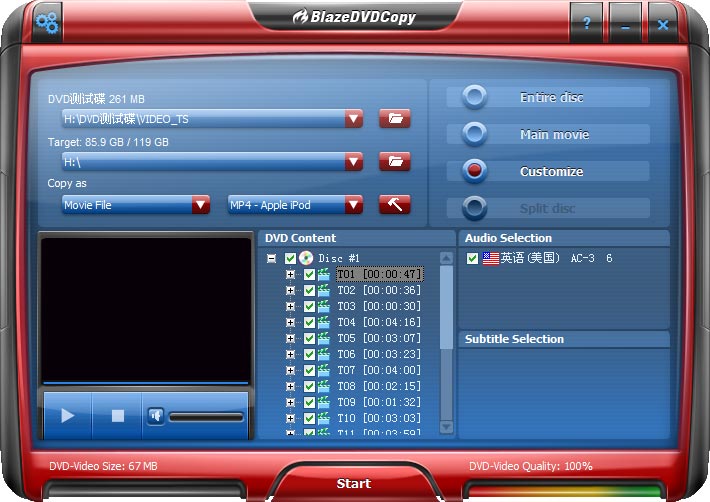Uncheck title T03 checkbox

(309, 307)
